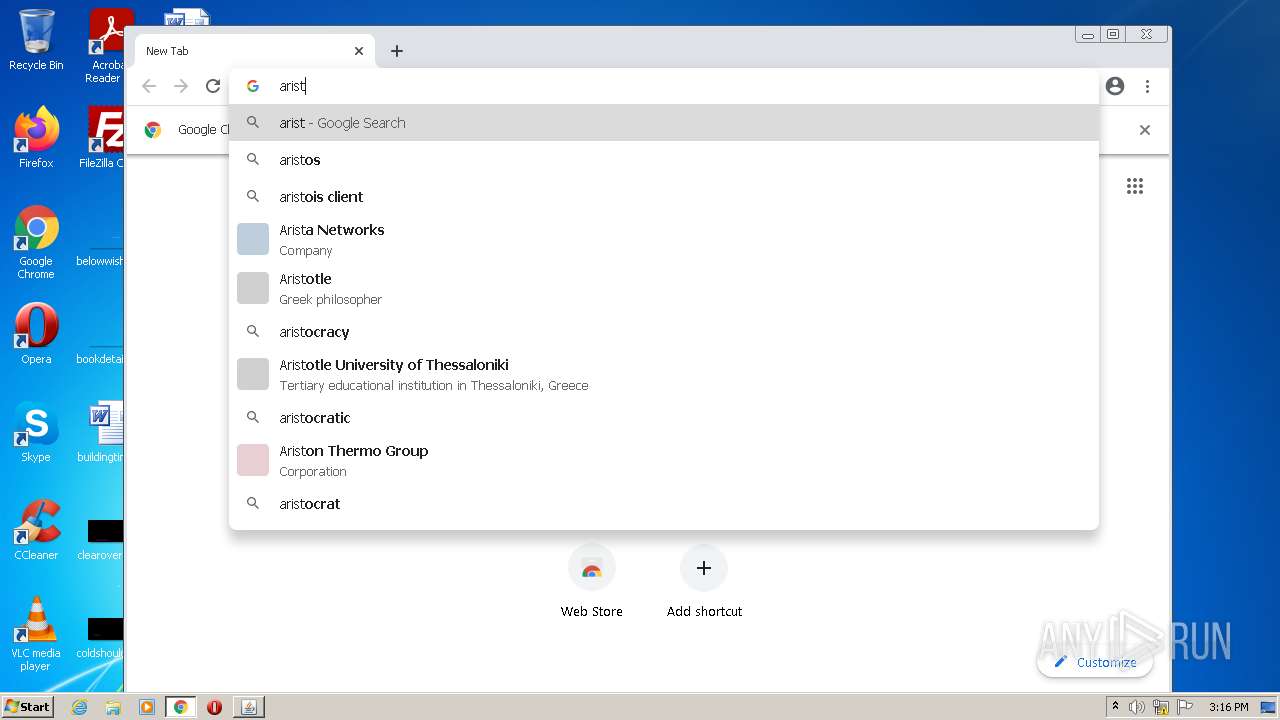Choose 'arist - Google Search' suggestion
The image size is (1280, 720).
click(664, 123)
